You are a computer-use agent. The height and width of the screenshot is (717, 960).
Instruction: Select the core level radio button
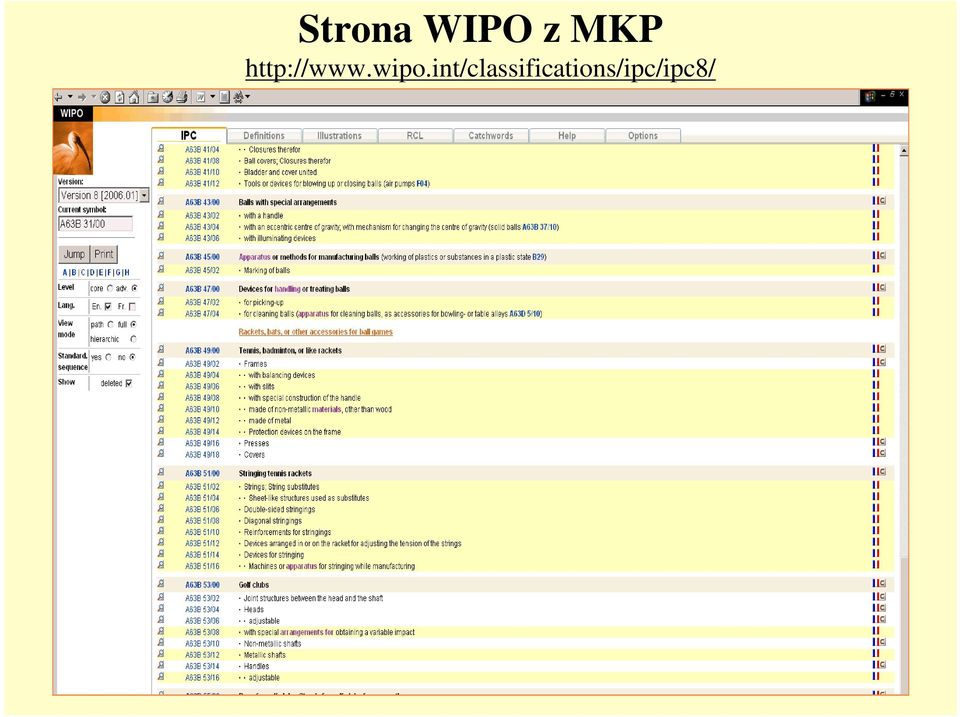pyautogui.click(x=110, y=288)
